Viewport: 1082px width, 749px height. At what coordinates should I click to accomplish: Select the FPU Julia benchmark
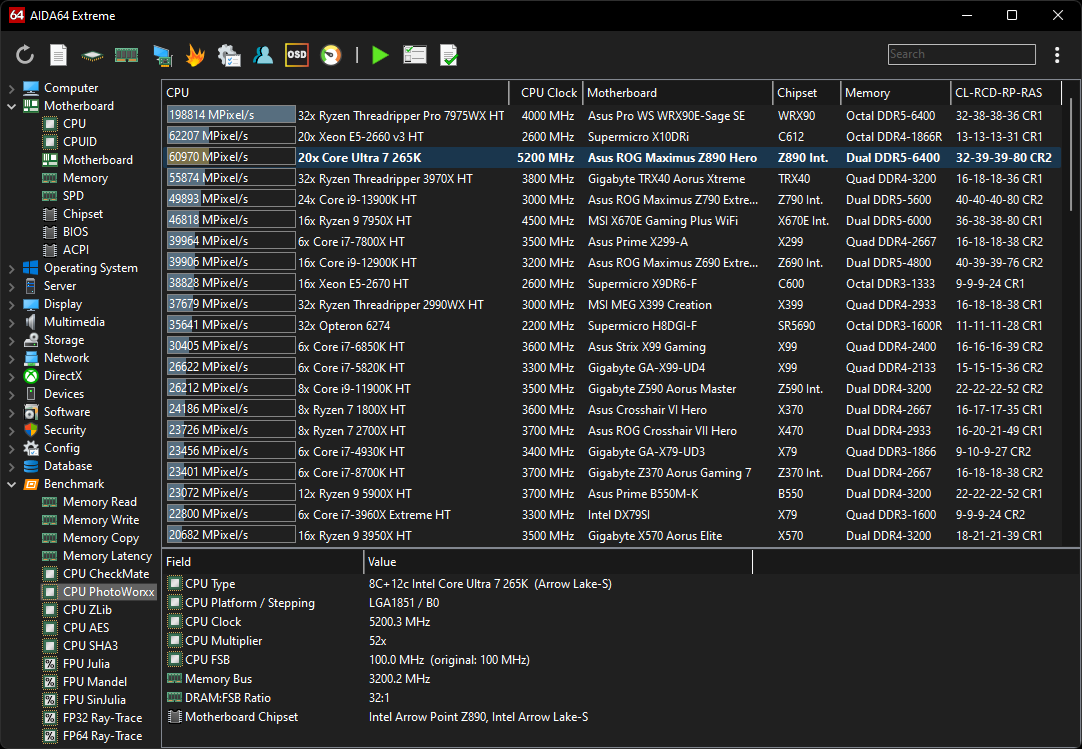click(x=86, y=663)
